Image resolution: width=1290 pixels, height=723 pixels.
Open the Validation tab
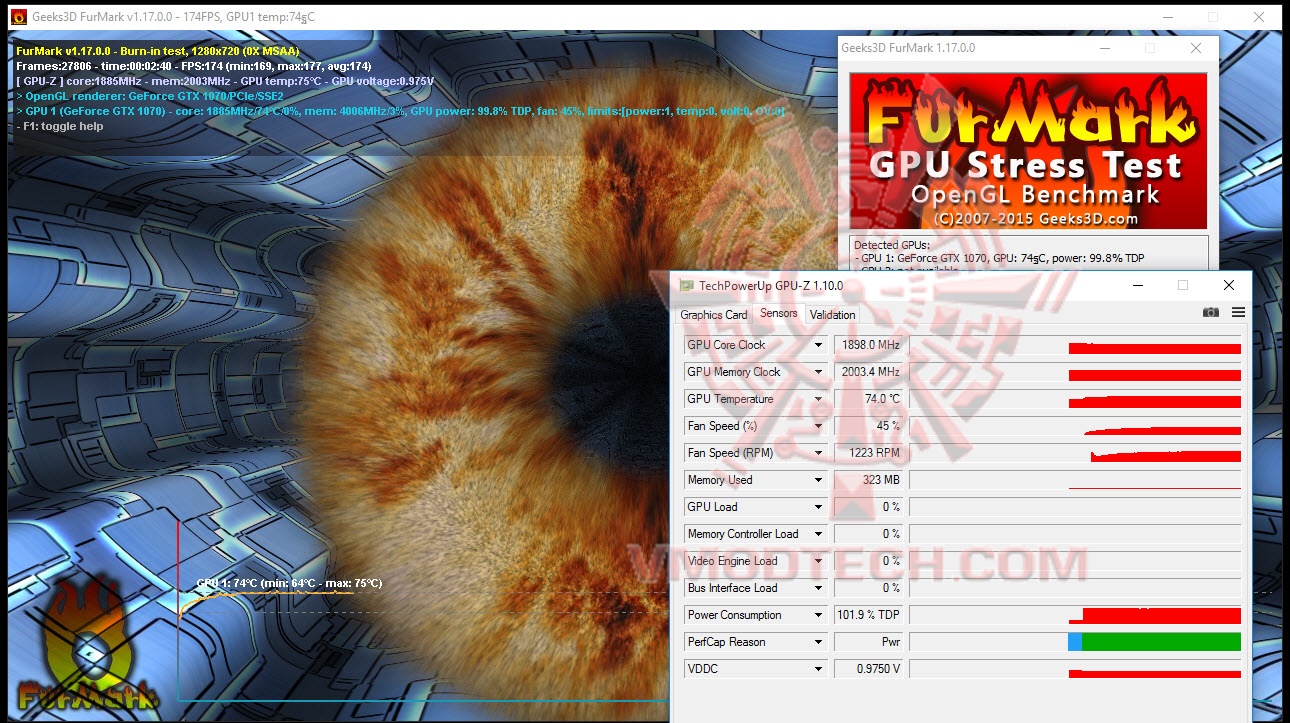[x=833, y=315]
